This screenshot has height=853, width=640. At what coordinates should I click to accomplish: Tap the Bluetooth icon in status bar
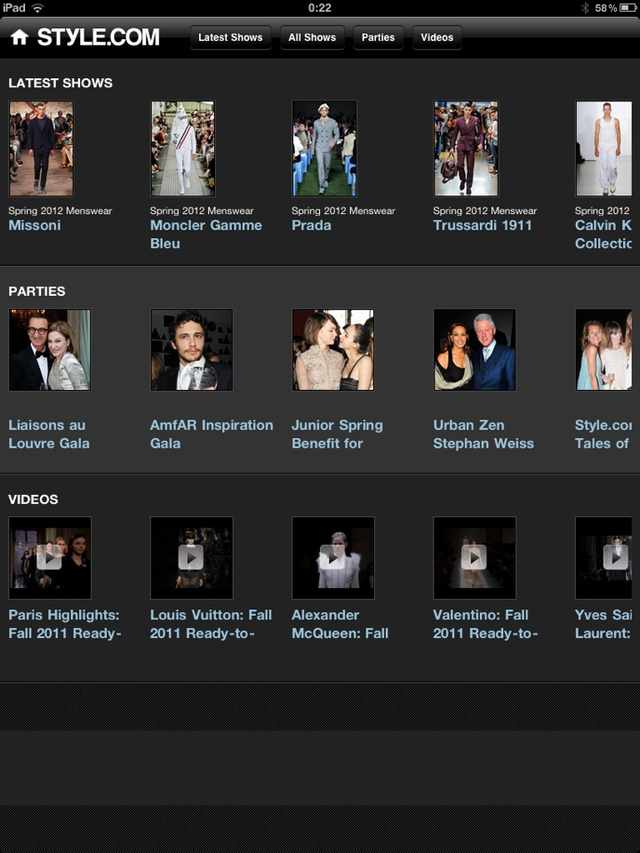(x=585, y=8)
